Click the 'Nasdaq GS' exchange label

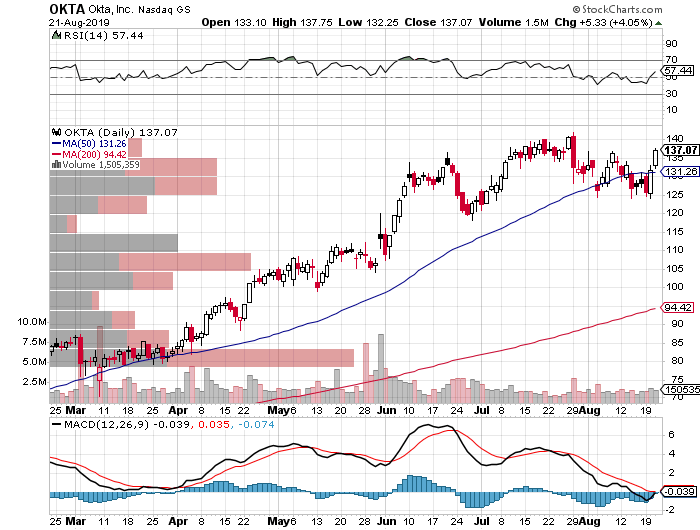(164, 9)
